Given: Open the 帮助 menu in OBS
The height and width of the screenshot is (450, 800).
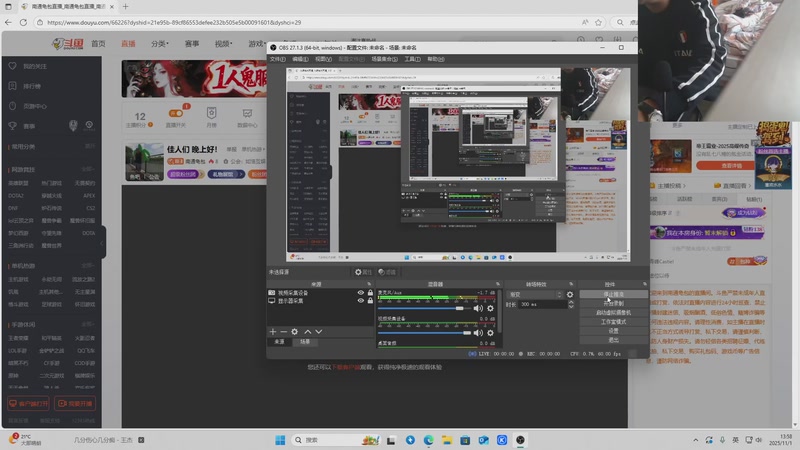Looking at the screenshot, I should click(436, 59).
